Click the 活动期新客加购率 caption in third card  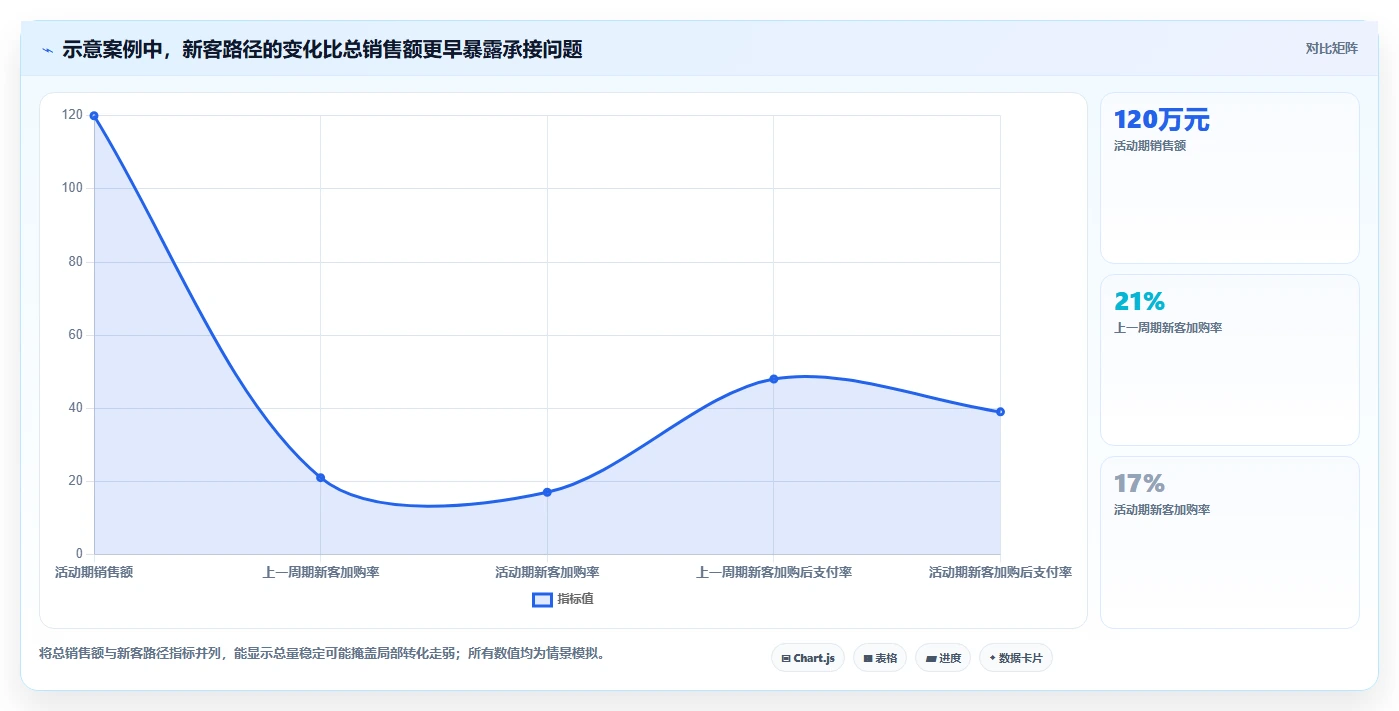click(1162, 510)
